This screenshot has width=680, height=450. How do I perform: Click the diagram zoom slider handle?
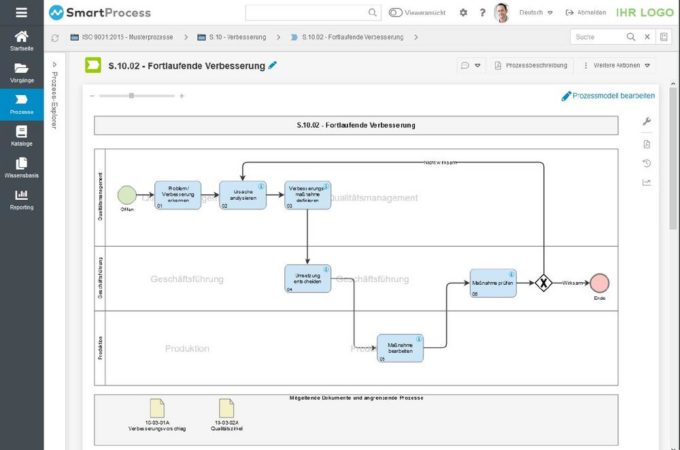[132, 96]
